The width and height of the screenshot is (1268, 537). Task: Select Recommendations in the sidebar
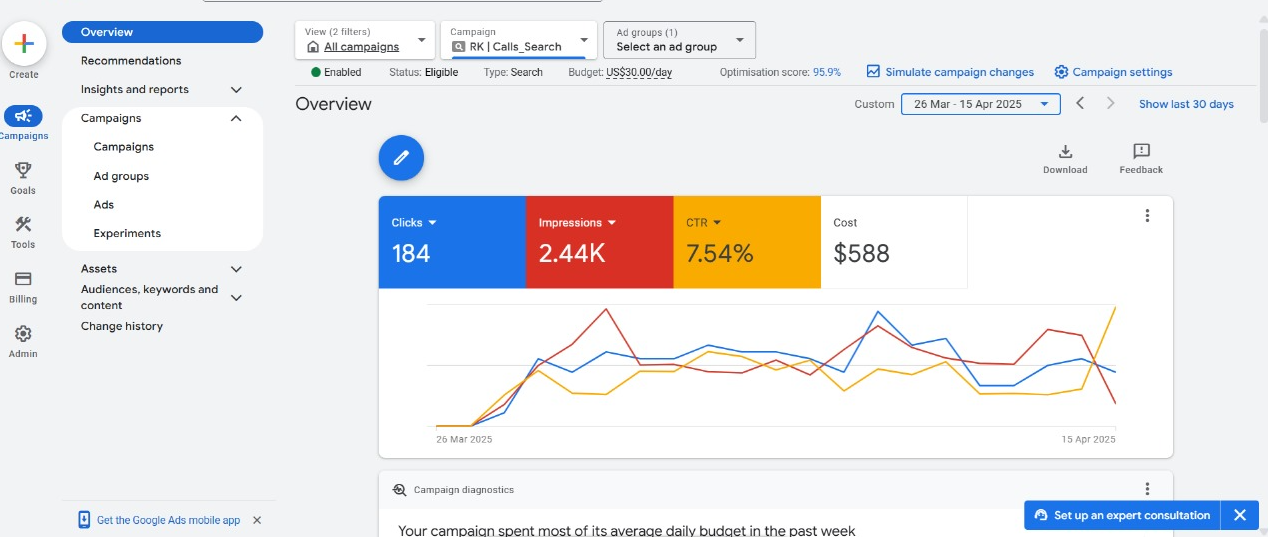pos(131,61)
